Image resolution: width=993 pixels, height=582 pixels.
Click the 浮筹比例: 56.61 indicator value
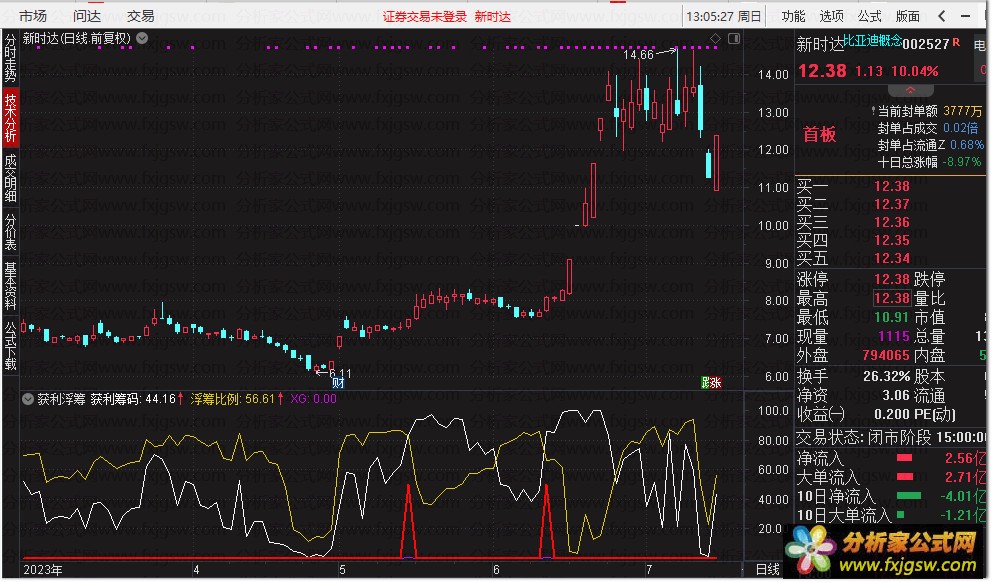[x=237, y=399]
